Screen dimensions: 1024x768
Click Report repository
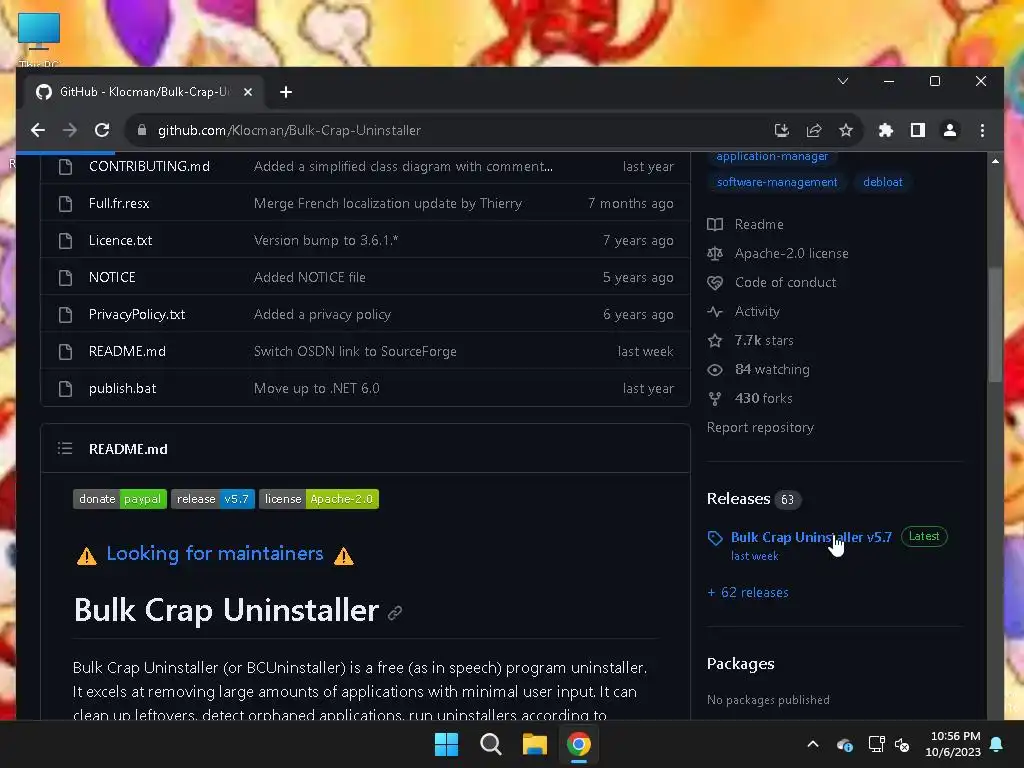[x=760, y=428]
